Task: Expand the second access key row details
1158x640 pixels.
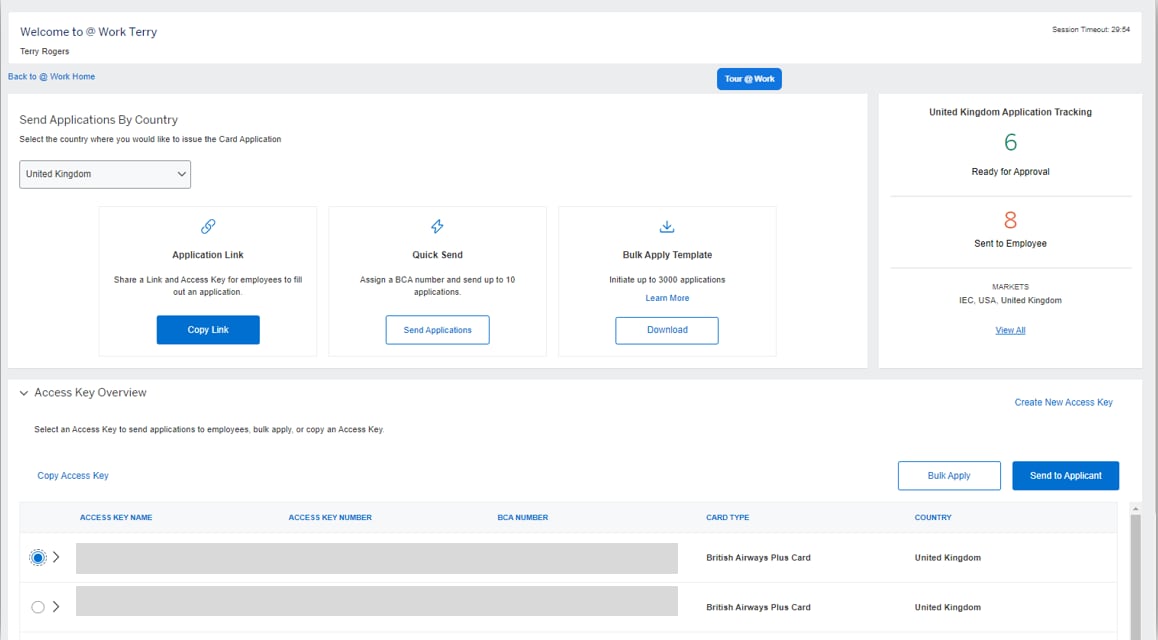Action: 57,606
